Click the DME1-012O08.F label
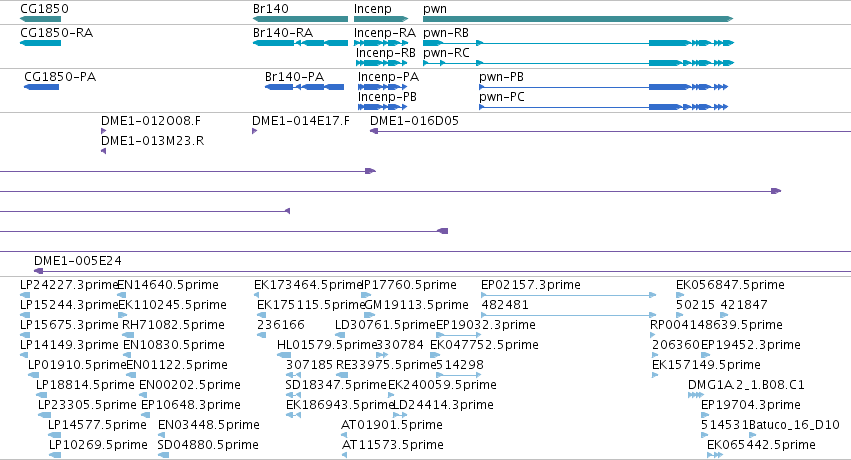The image size is (851, 460). [151, 120]
